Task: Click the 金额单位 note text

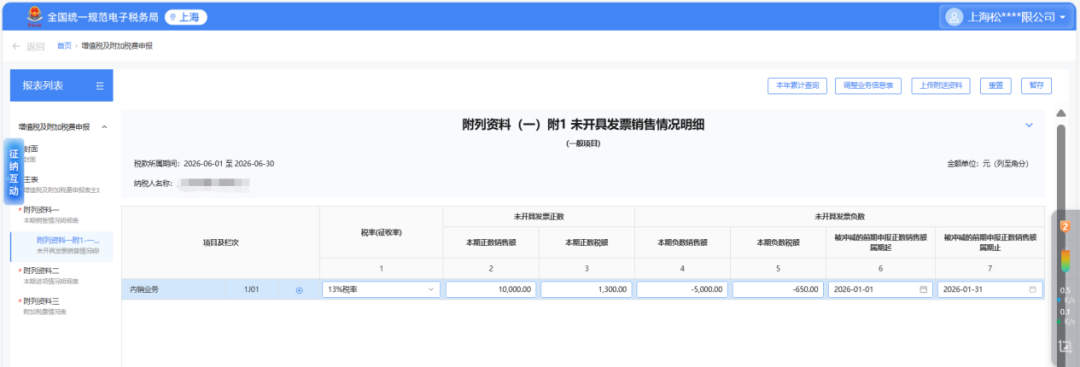Action: pyautogui.click(x=987, y=164)
